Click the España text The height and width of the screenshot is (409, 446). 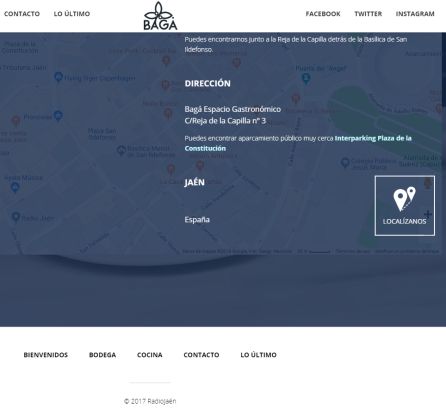pos(197,220)
